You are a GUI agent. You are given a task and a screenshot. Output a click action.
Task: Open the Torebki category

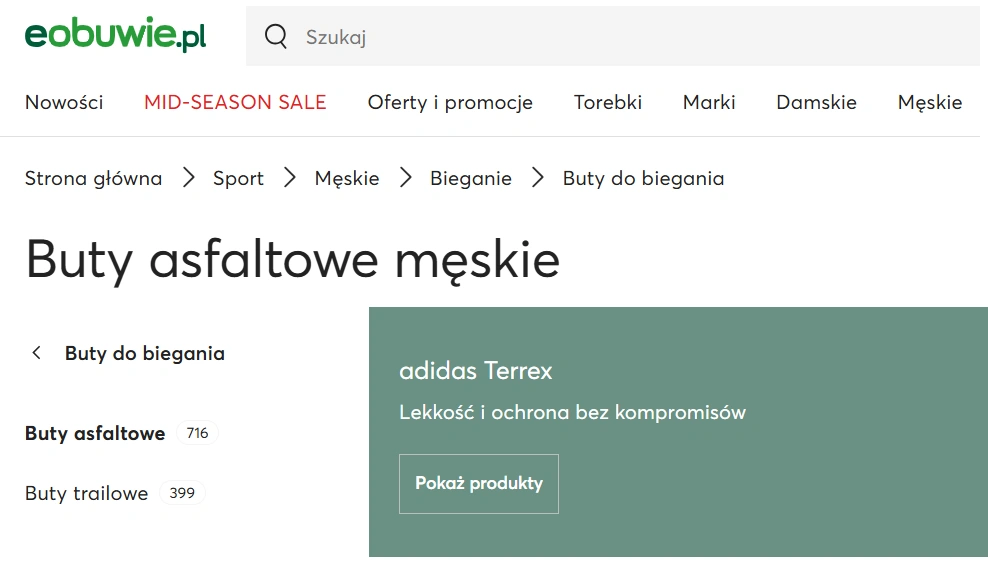tap(607, 102)
